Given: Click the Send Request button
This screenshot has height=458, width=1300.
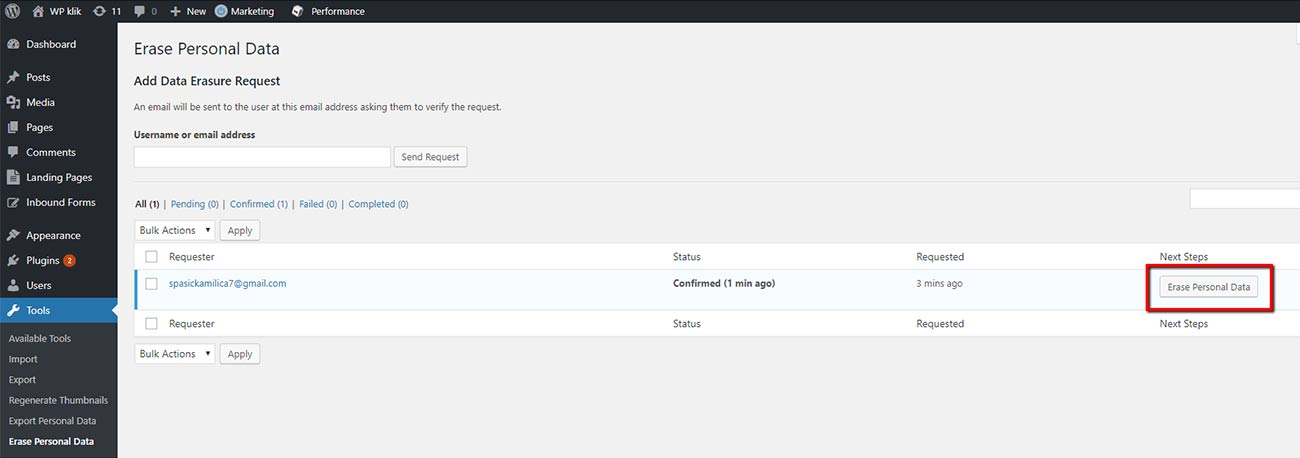Looking at the screenshot, I should coord(430,157).
